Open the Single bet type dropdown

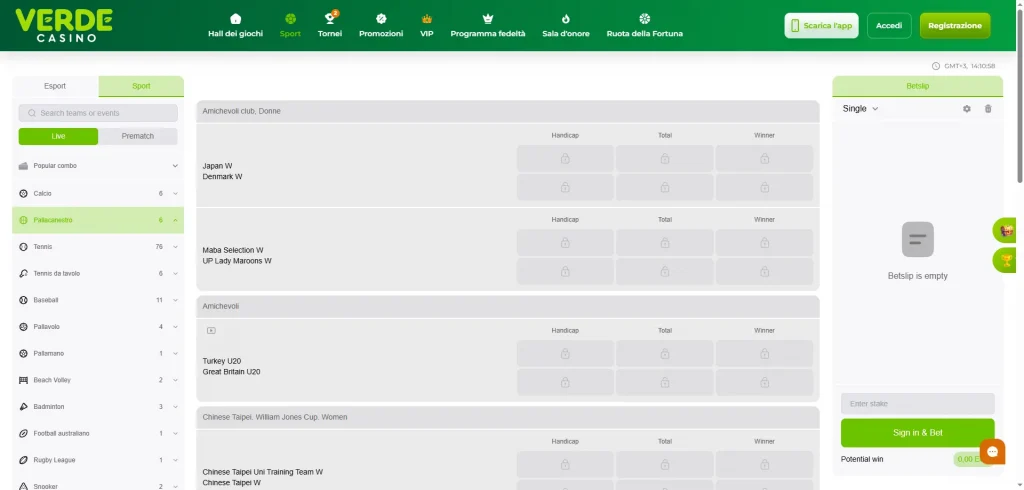tap(860, 109)
